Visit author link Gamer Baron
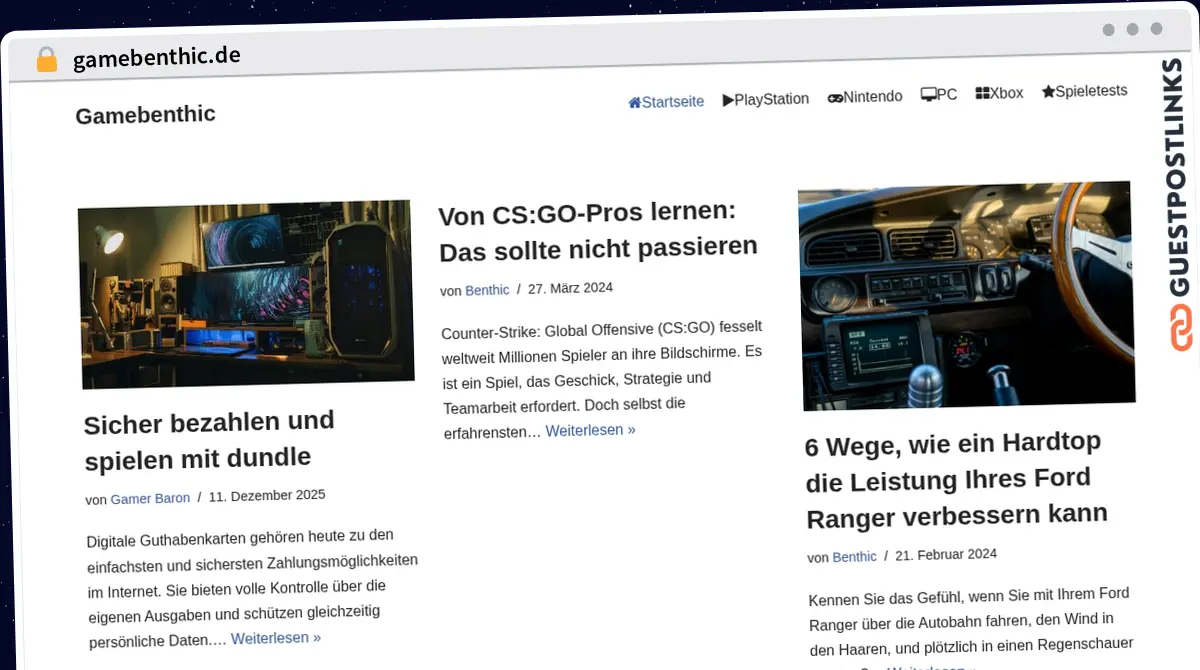Viewport: 1200px width, 670px height. 150,498
